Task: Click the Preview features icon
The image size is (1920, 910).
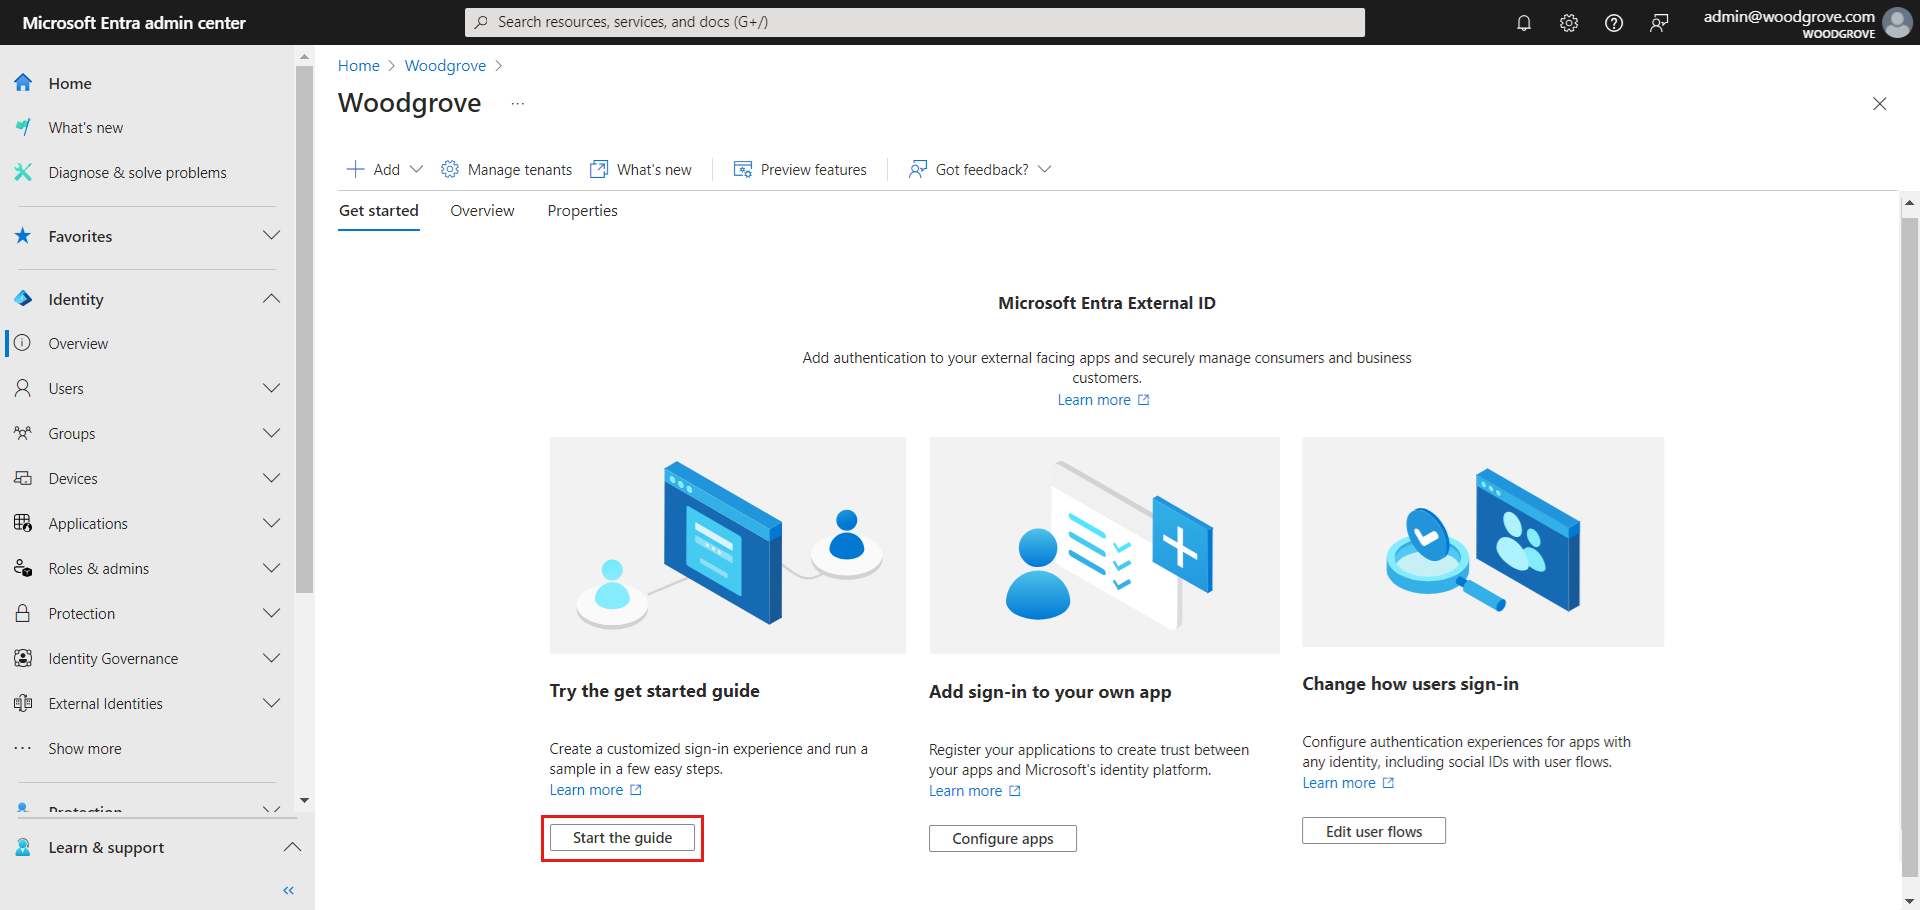Action: pyautogui.click(x=743, y=169)
